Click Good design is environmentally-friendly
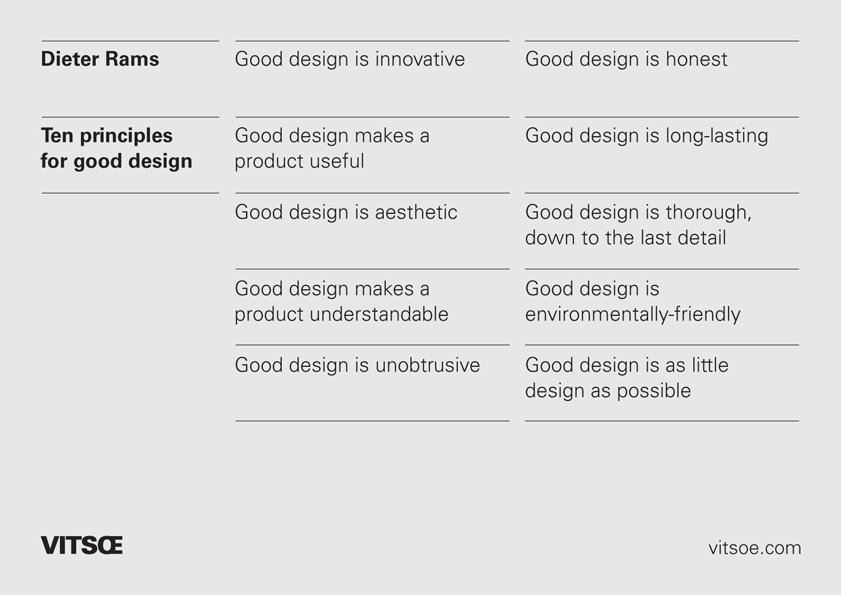This screenshot has width=841, height=595. (632, 301)
